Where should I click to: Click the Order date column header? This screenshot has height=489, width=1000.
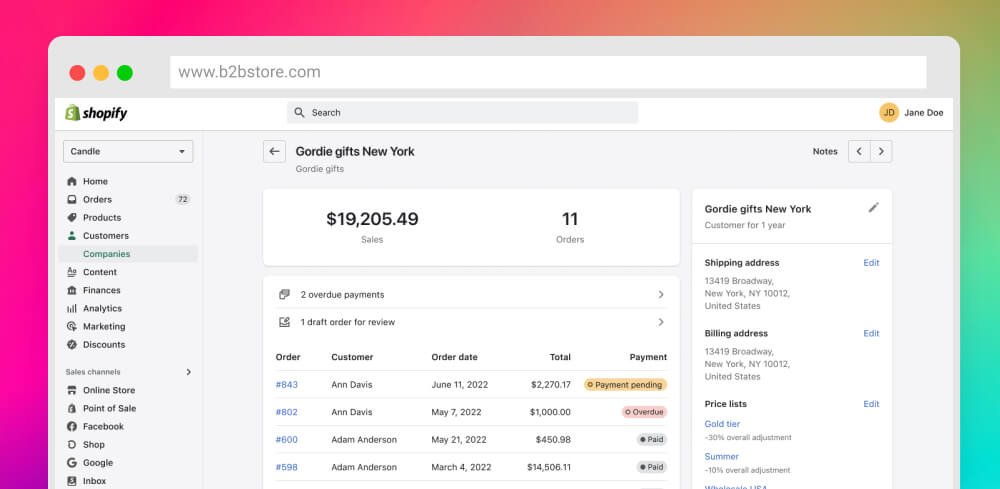(454, 357)
